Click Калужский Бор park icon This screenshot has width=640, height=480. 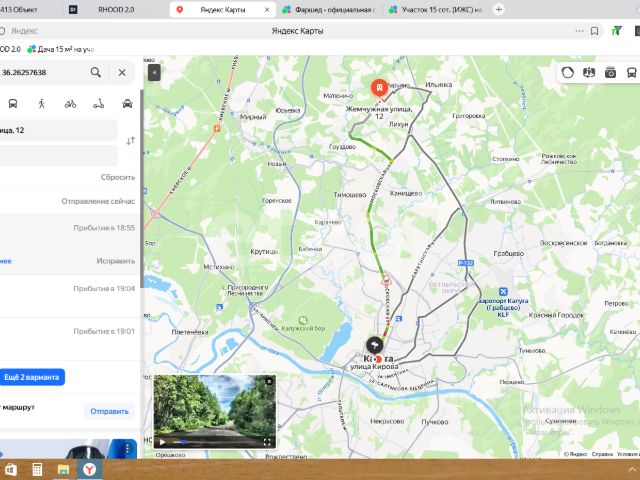303,320
